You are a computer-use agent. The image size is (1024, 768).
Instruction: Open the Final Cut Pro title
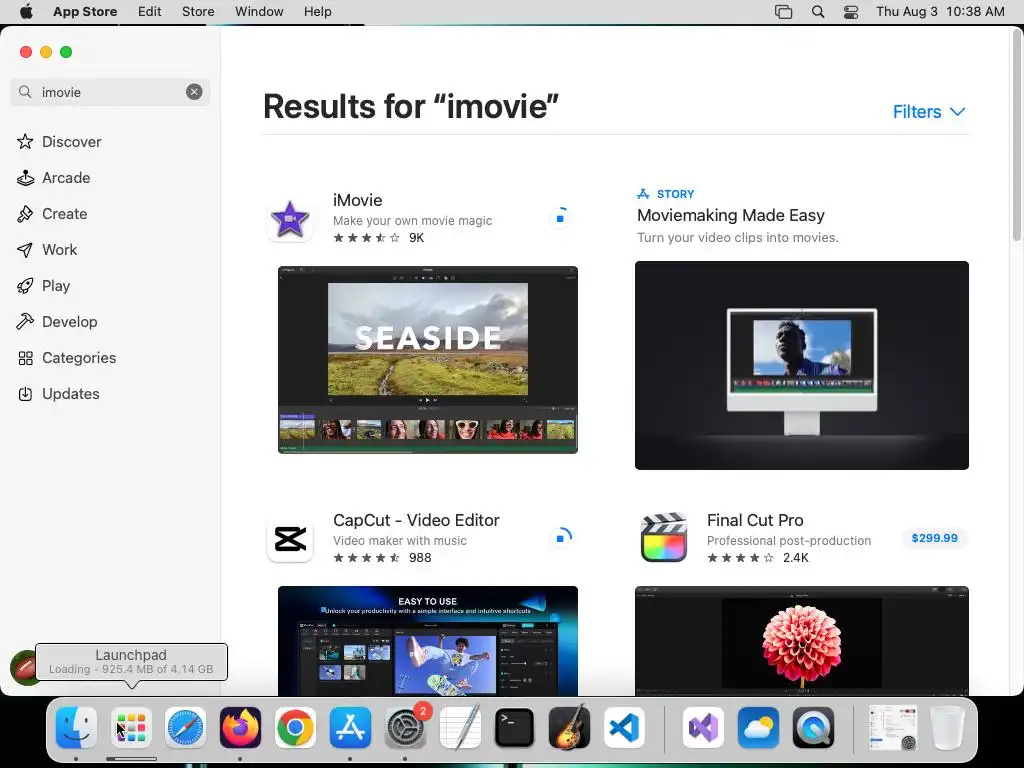(755, 520)
